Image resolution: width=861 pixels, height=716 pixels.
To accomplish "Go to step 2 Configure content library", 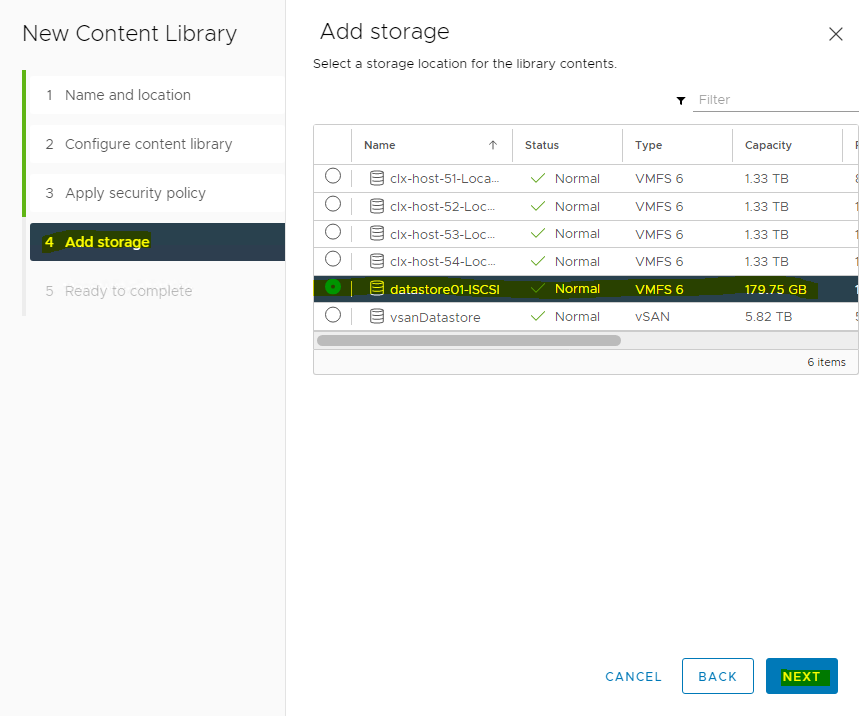I will click(157, 144).
